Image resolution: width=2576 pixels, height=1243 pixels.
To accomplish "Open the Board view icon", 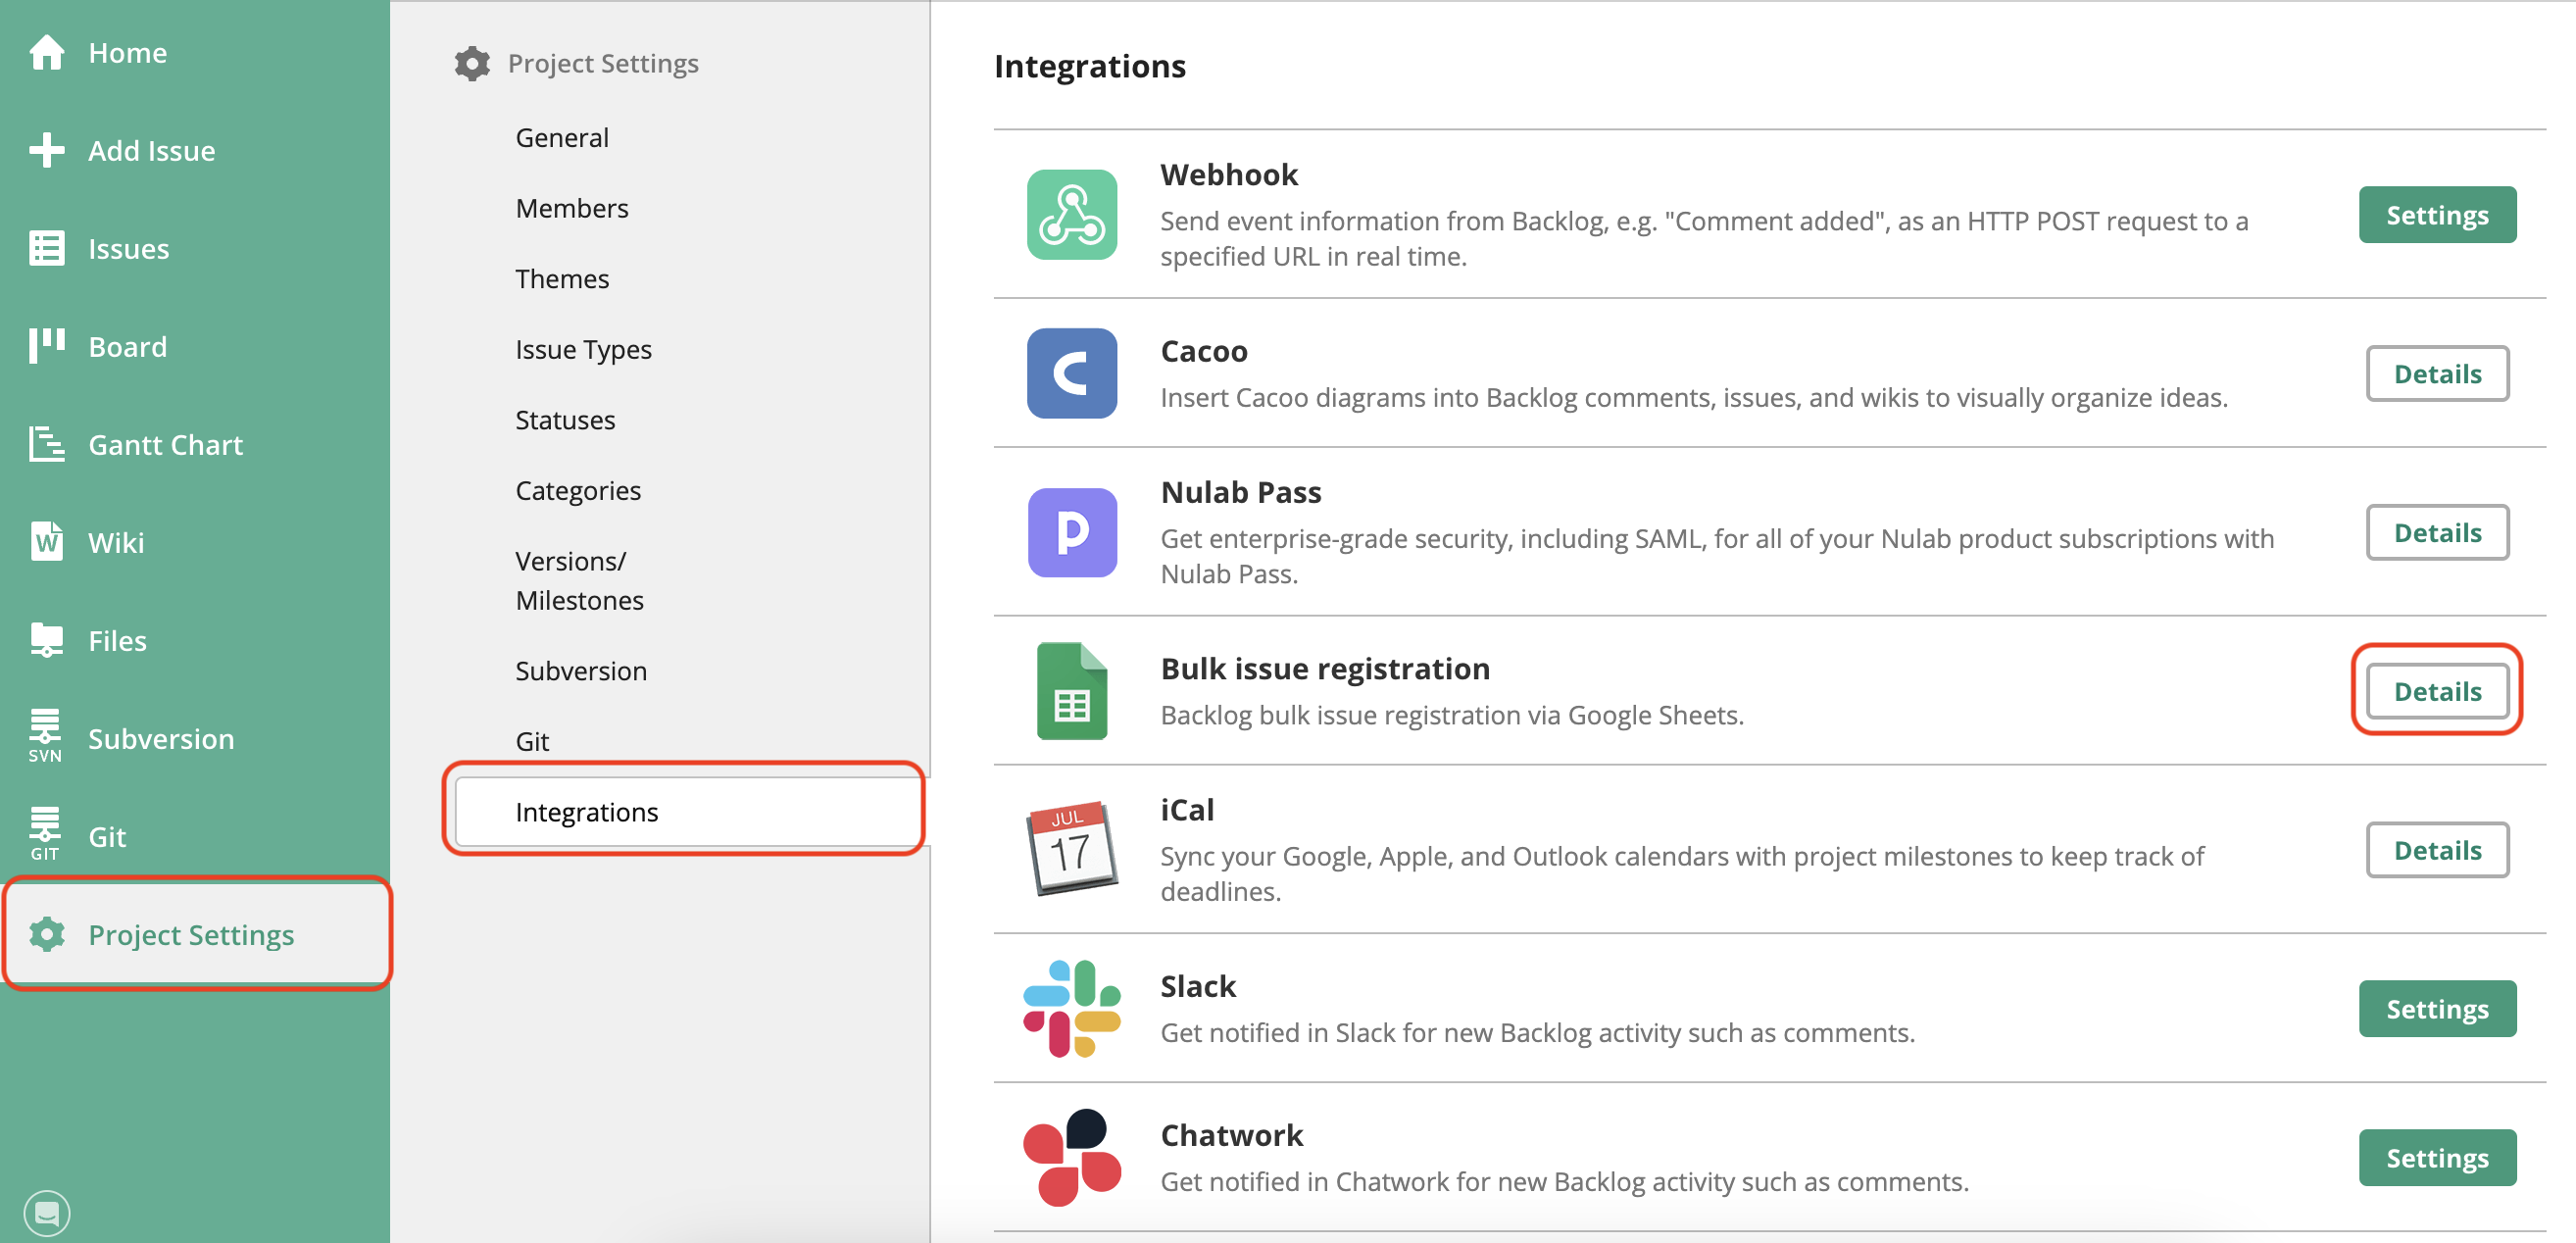I will pyautogui.click(x=46, y=346).
